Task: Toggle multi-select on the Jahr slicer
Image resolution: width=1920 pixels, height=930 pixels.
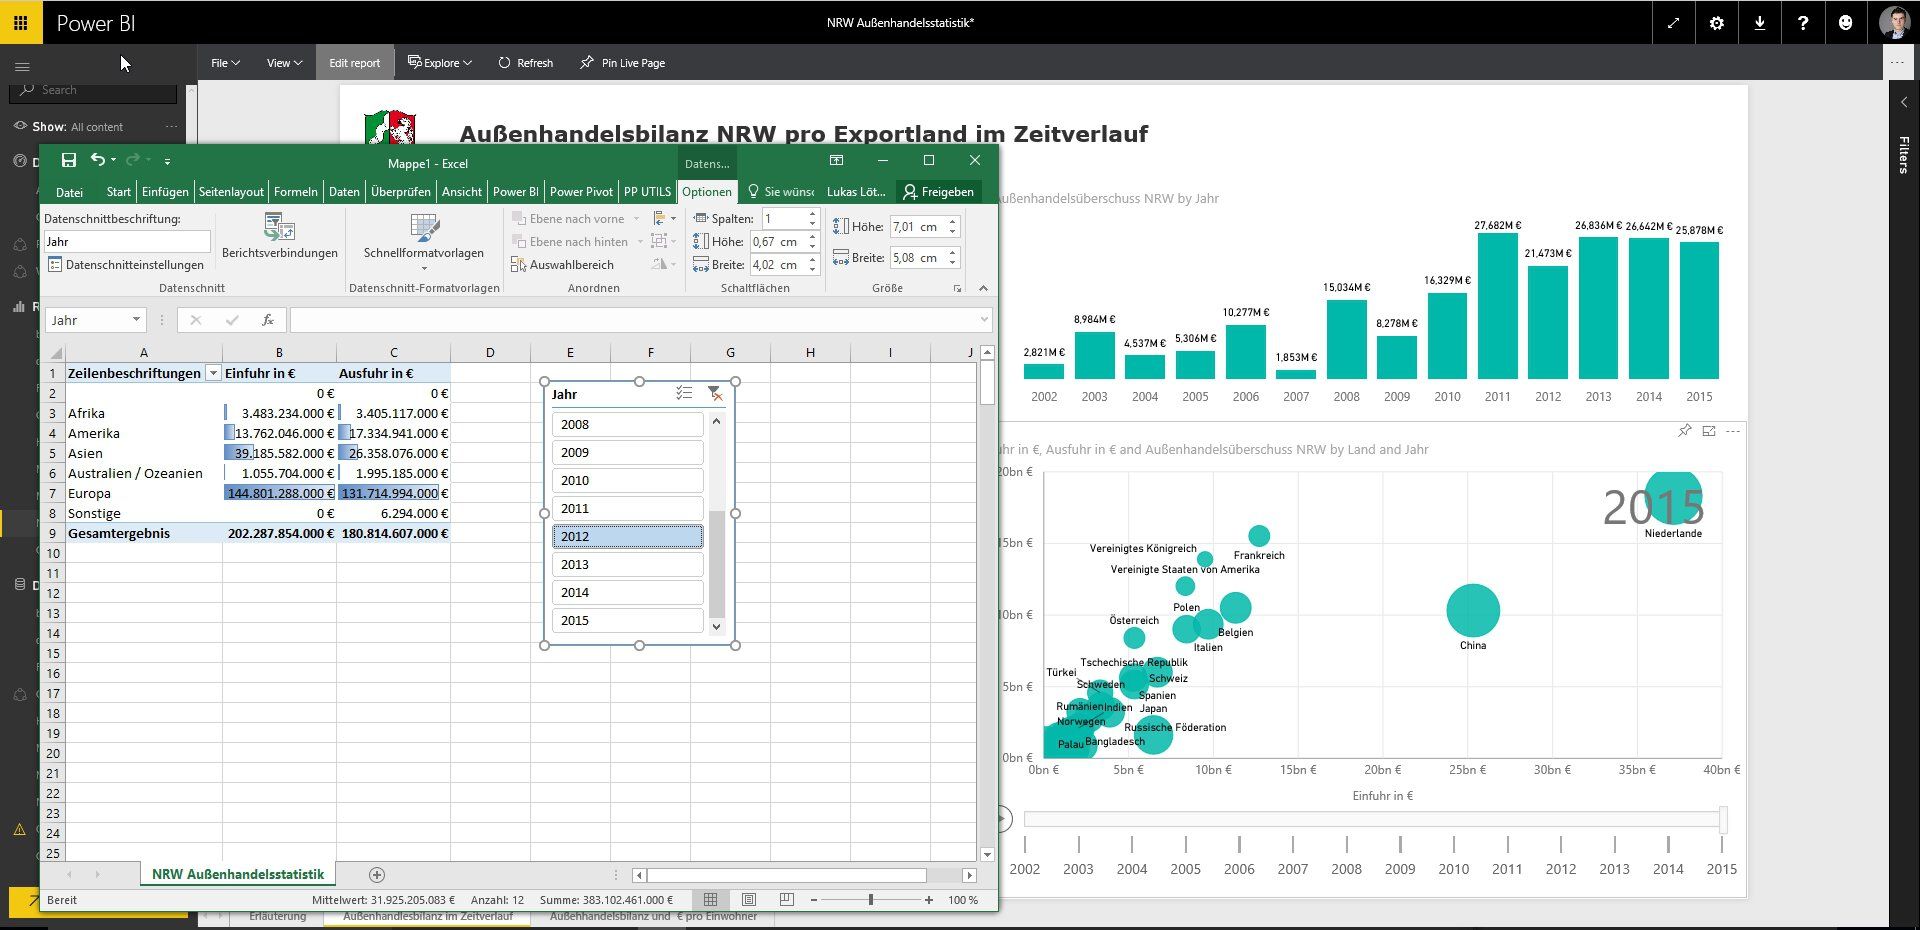Action: 684,394
